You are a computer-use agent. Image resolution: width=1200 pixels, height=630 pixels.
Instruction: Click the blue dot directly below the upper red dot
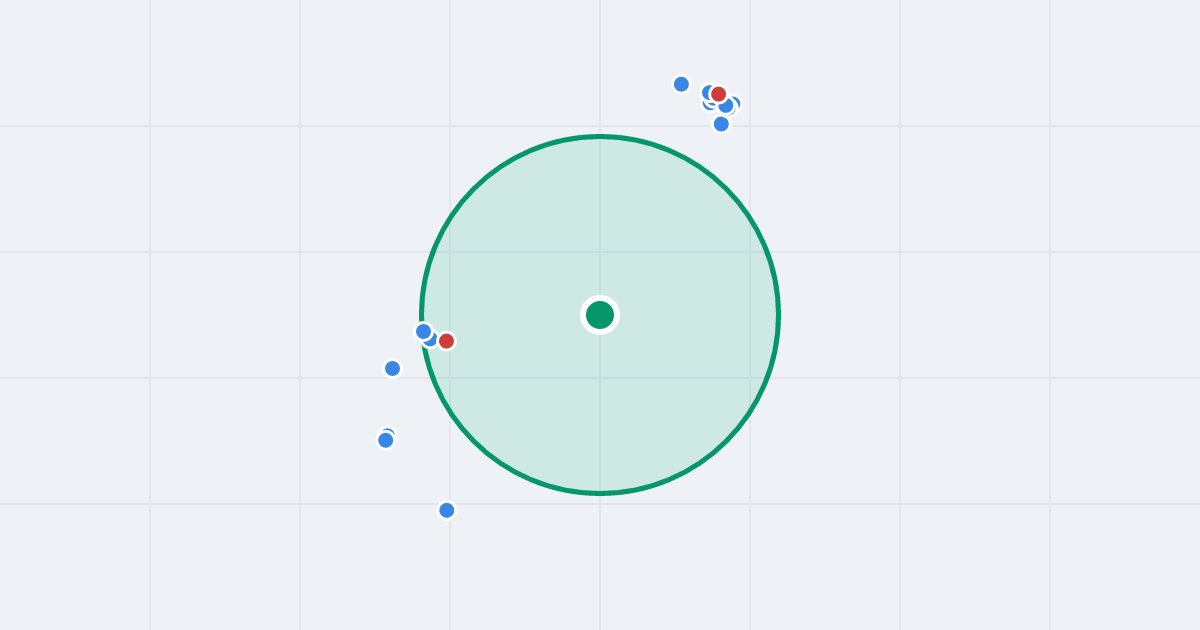point(721,124)
